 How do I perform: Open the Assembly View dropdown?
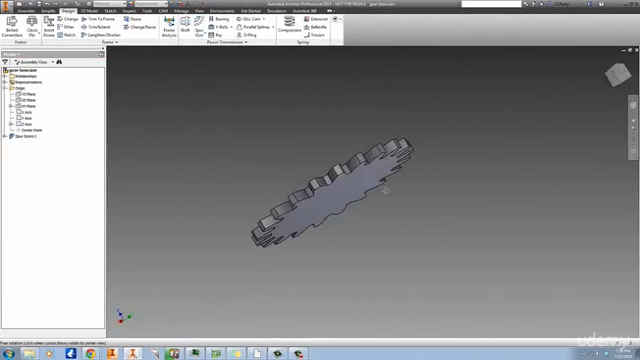[34, 62]
